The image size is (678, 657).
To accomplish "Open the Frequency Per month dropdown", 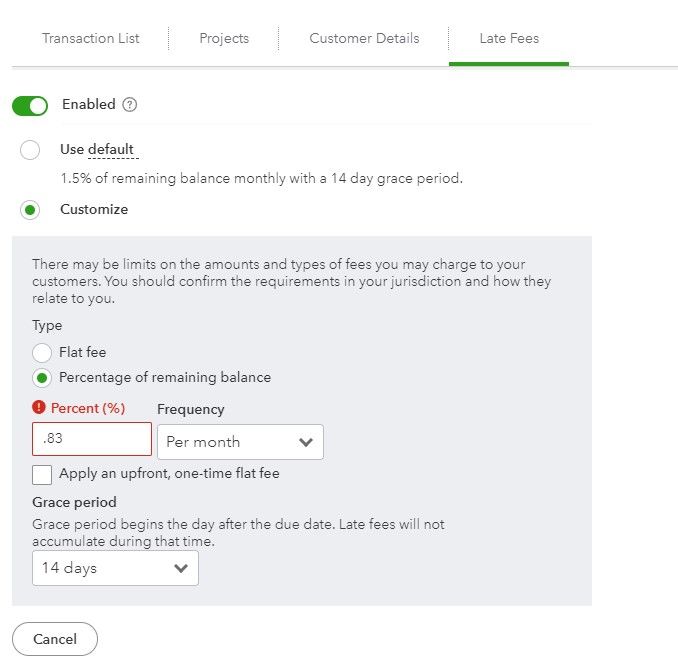I will point(240,441).
